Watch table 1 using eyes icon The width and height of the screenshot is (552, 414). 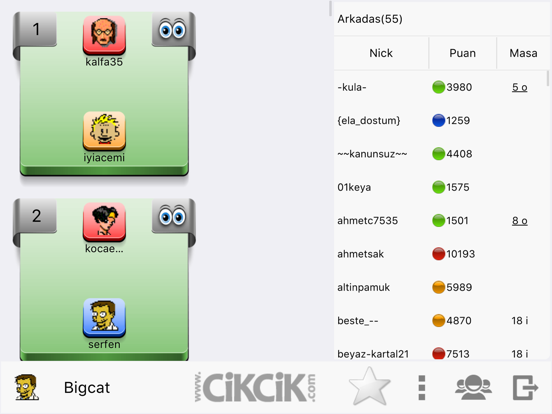pyautogui.click(x=172, y=29)
